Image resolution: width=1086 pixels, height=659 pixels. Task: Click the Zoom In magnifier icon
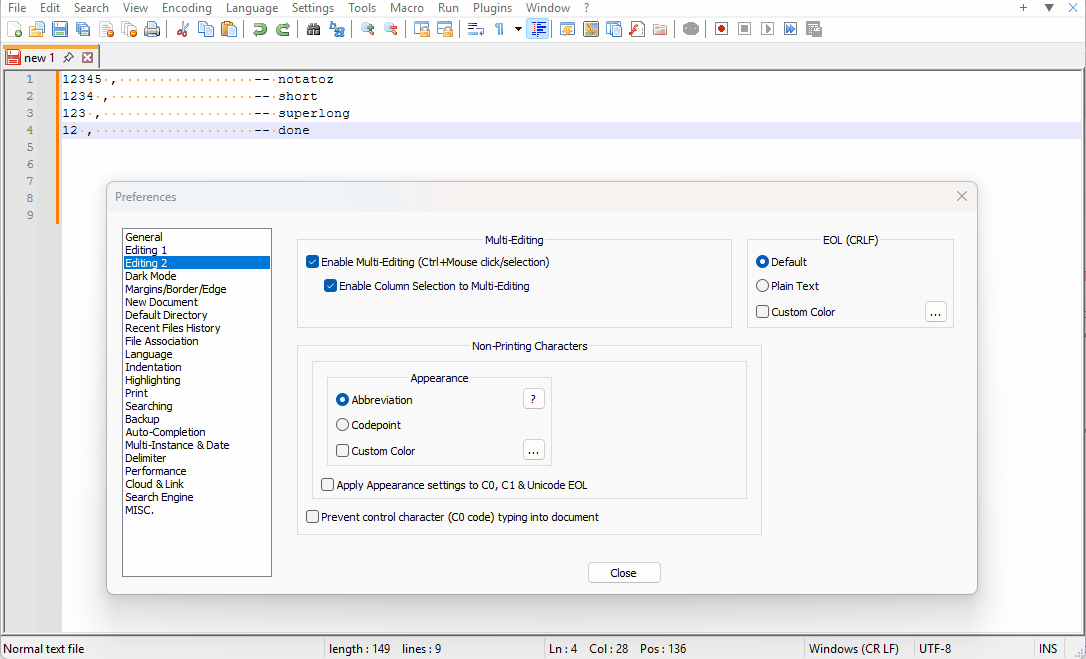[x=368, y=29]
